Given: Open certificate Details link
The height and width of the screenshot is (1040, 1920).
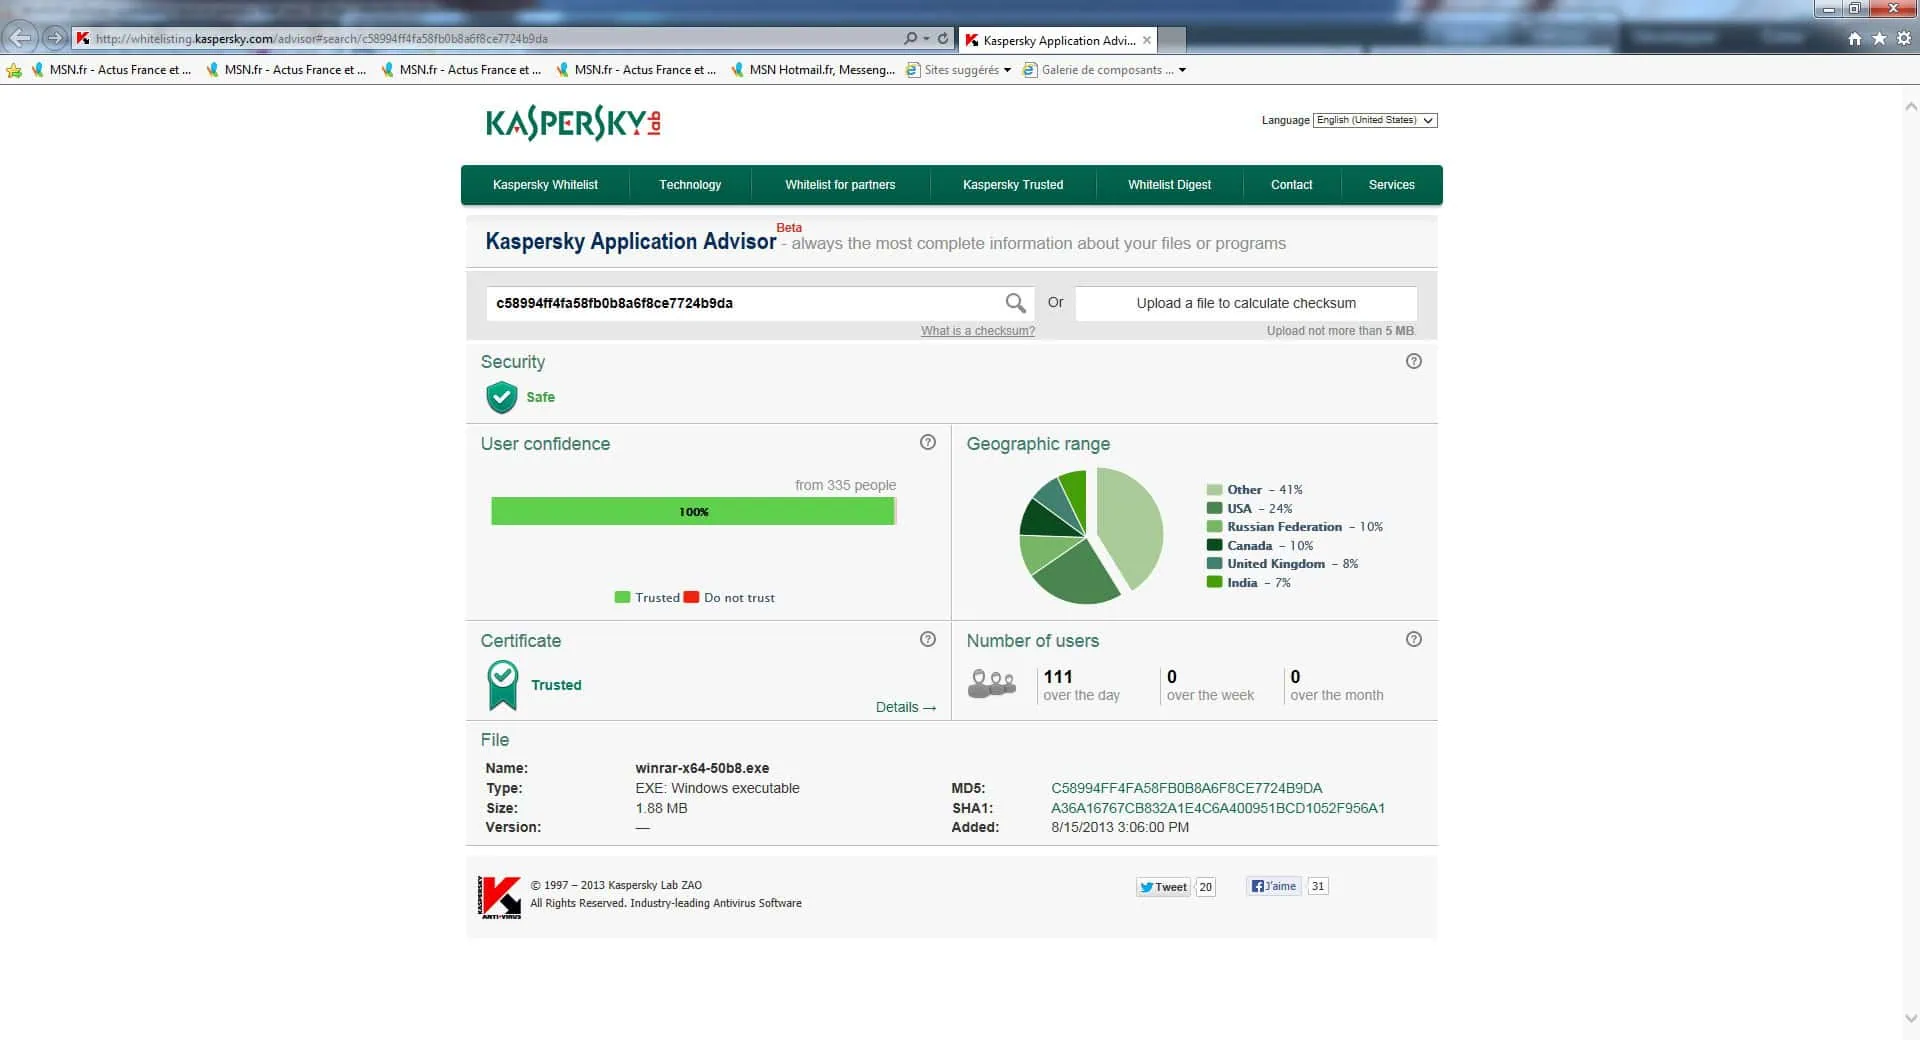Looking at the screenshot, I should (905, 707).
